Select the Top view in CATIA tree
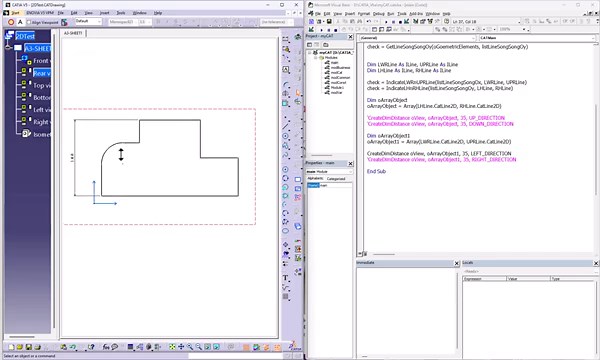Image resolution: width=600 pixels, height=360 pixels. [41, 85]
